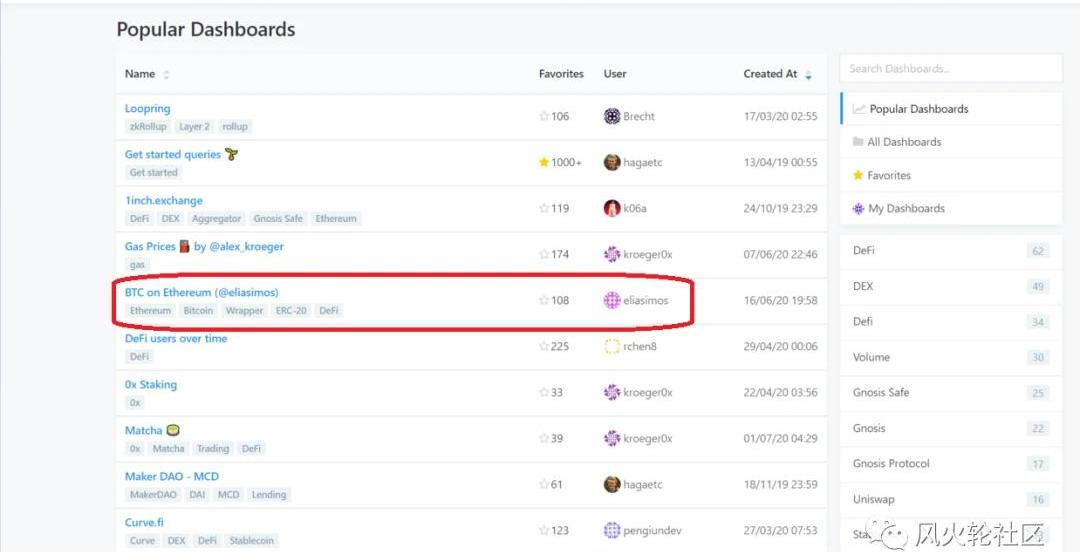The image size is (1080, 552).
Task: Open the 1inch.exchange dashboard link
Action: (164, 201)
